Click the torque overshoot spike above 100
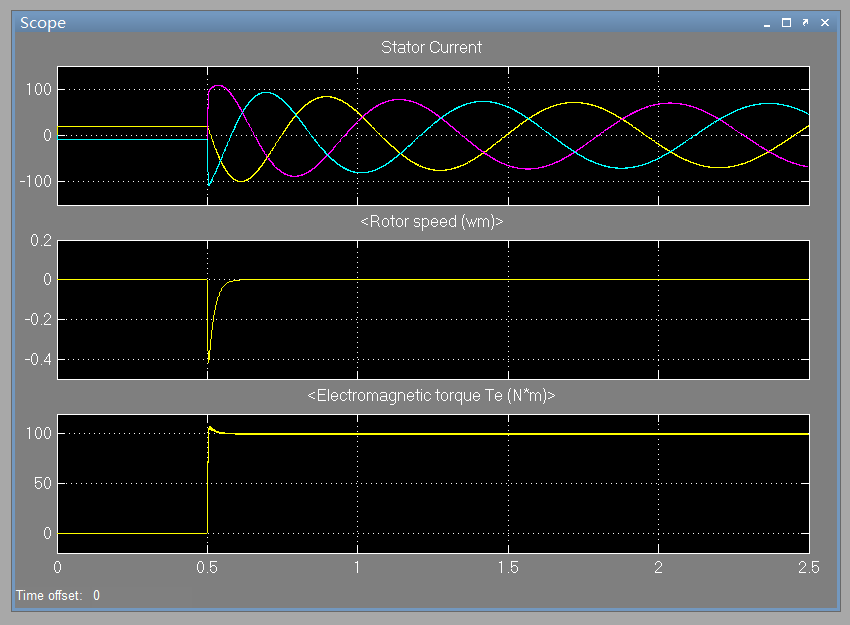 [x=210, y=428]
